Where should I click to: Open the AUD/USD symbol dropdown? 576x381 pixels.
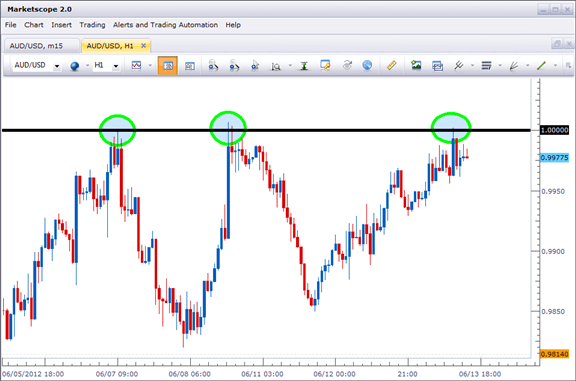[x=57, y=66]
